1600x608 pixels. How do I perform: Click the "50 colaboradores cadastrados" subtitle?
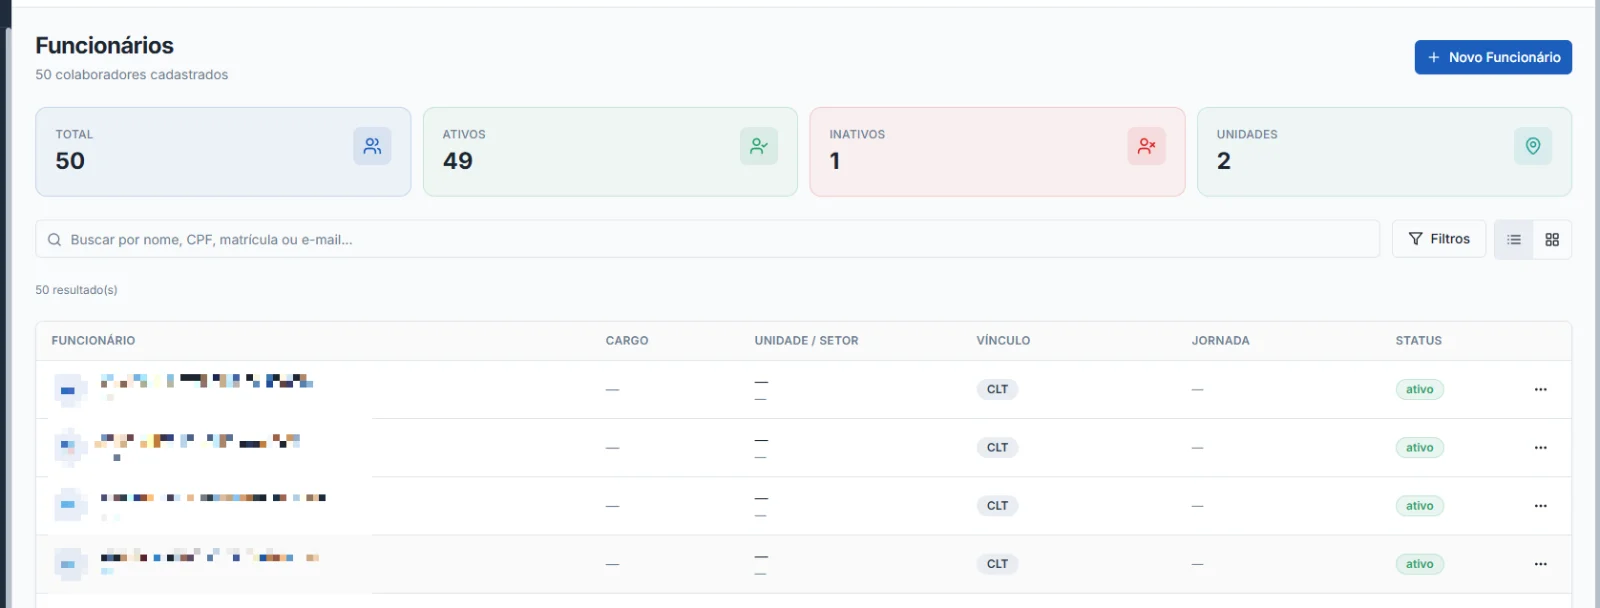(131, 75)
